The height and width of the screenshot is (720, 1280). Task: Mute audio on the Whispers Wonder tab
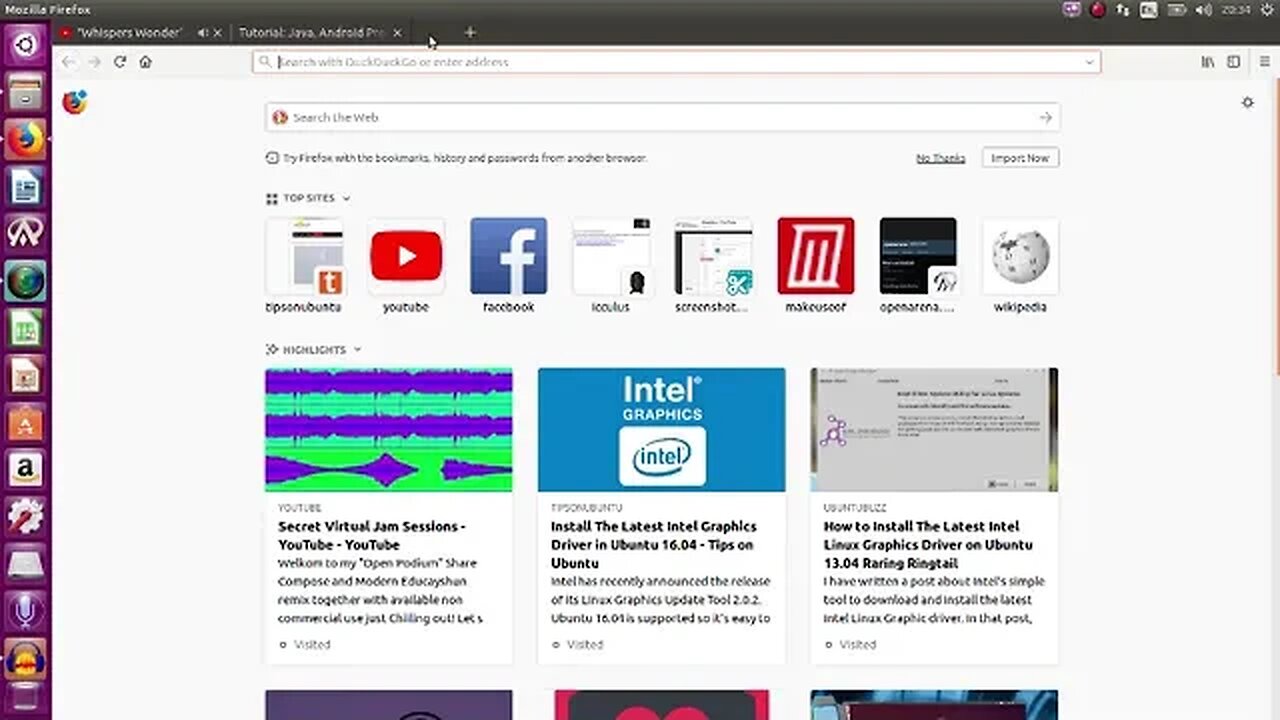click(x=203, y=33)
